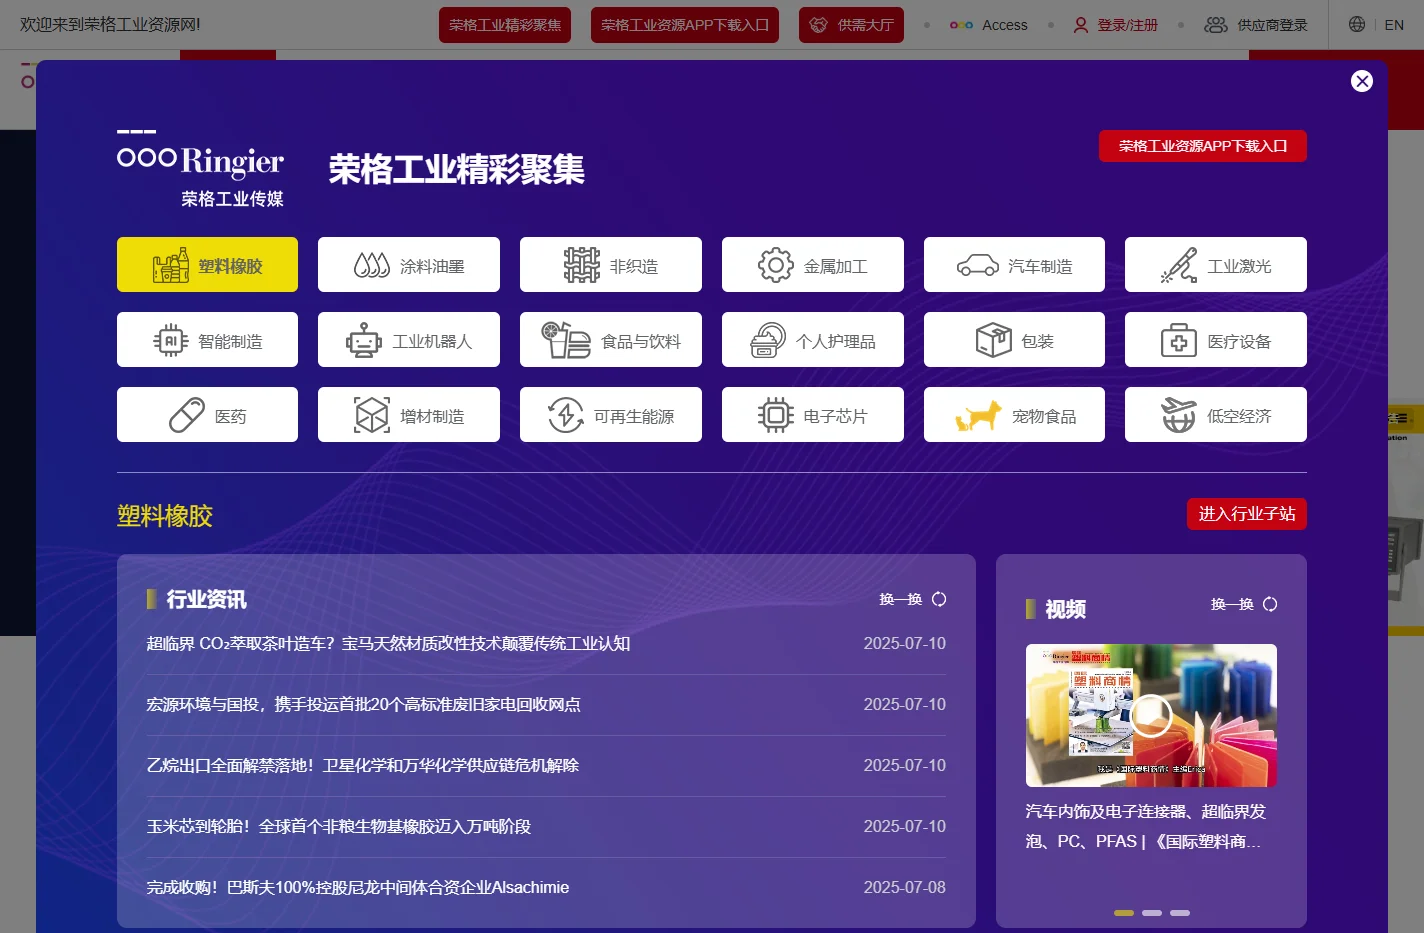
Task: Open the 工业机器人 robot category
Action: coord(409,340)
